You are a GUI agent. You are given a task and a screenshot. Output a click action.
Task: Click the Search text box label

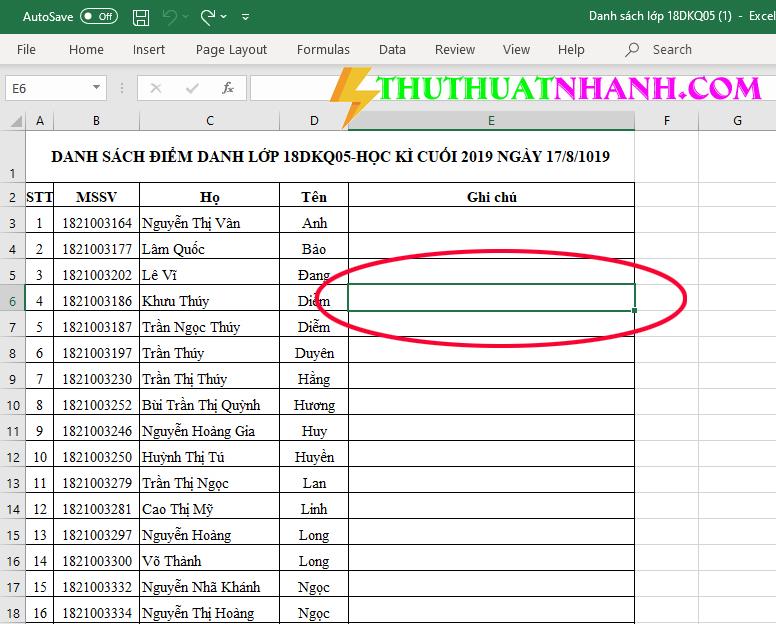pyautogui.click(x=672, y=49)
